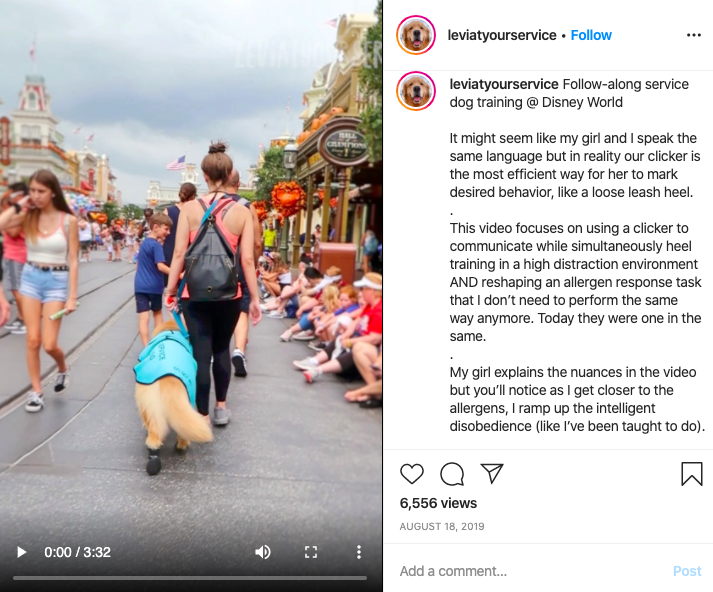Open leviatyourservice profile from header username
Viewport: 713px width, 592px height.
pos(502,35)
